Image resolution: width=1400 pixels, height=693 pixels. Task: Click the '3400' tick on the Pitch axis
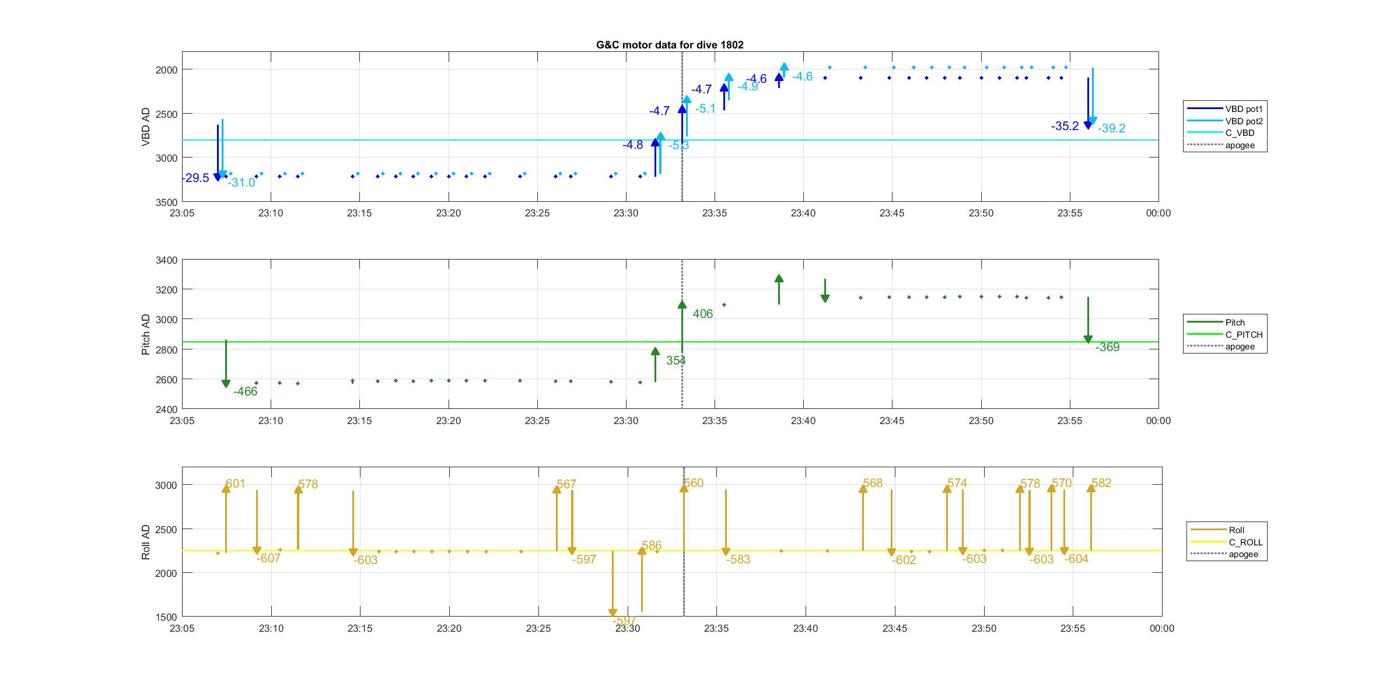tap(165, 260)
